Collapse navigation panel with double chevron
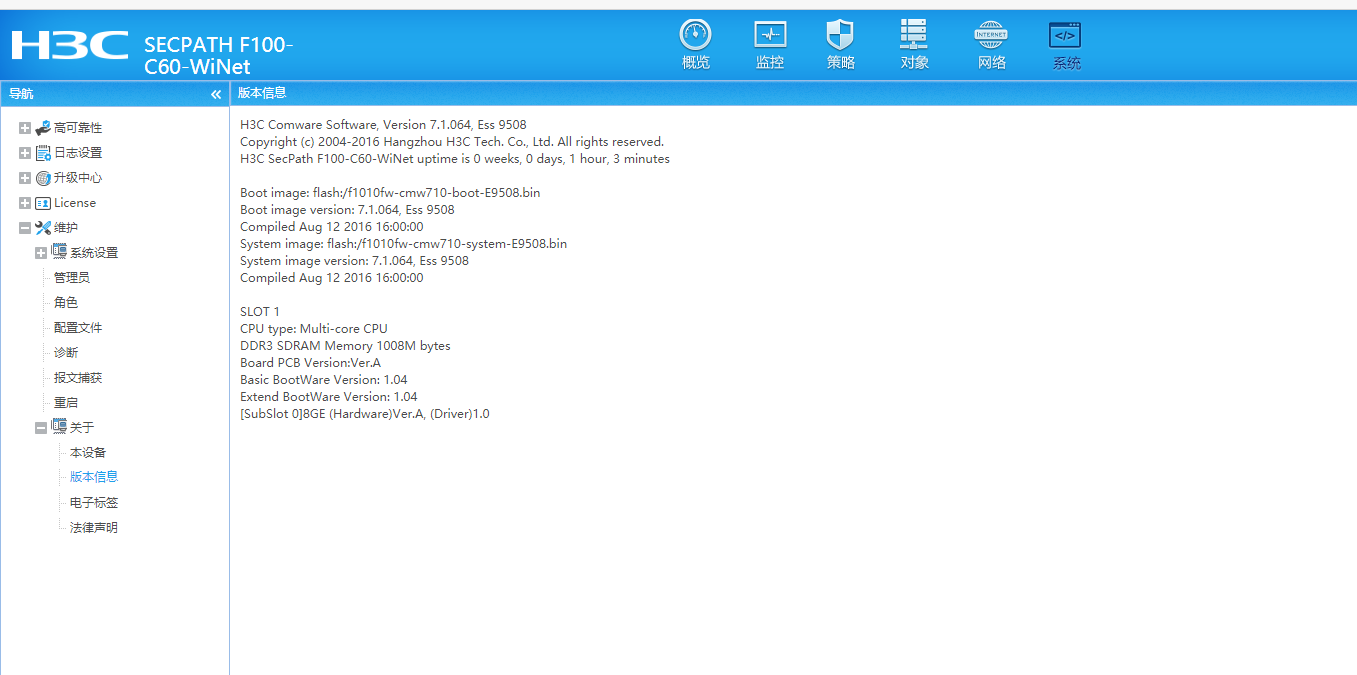This screenshot has width=1357, height=675. pyautogui.click(x=216, y=94)
